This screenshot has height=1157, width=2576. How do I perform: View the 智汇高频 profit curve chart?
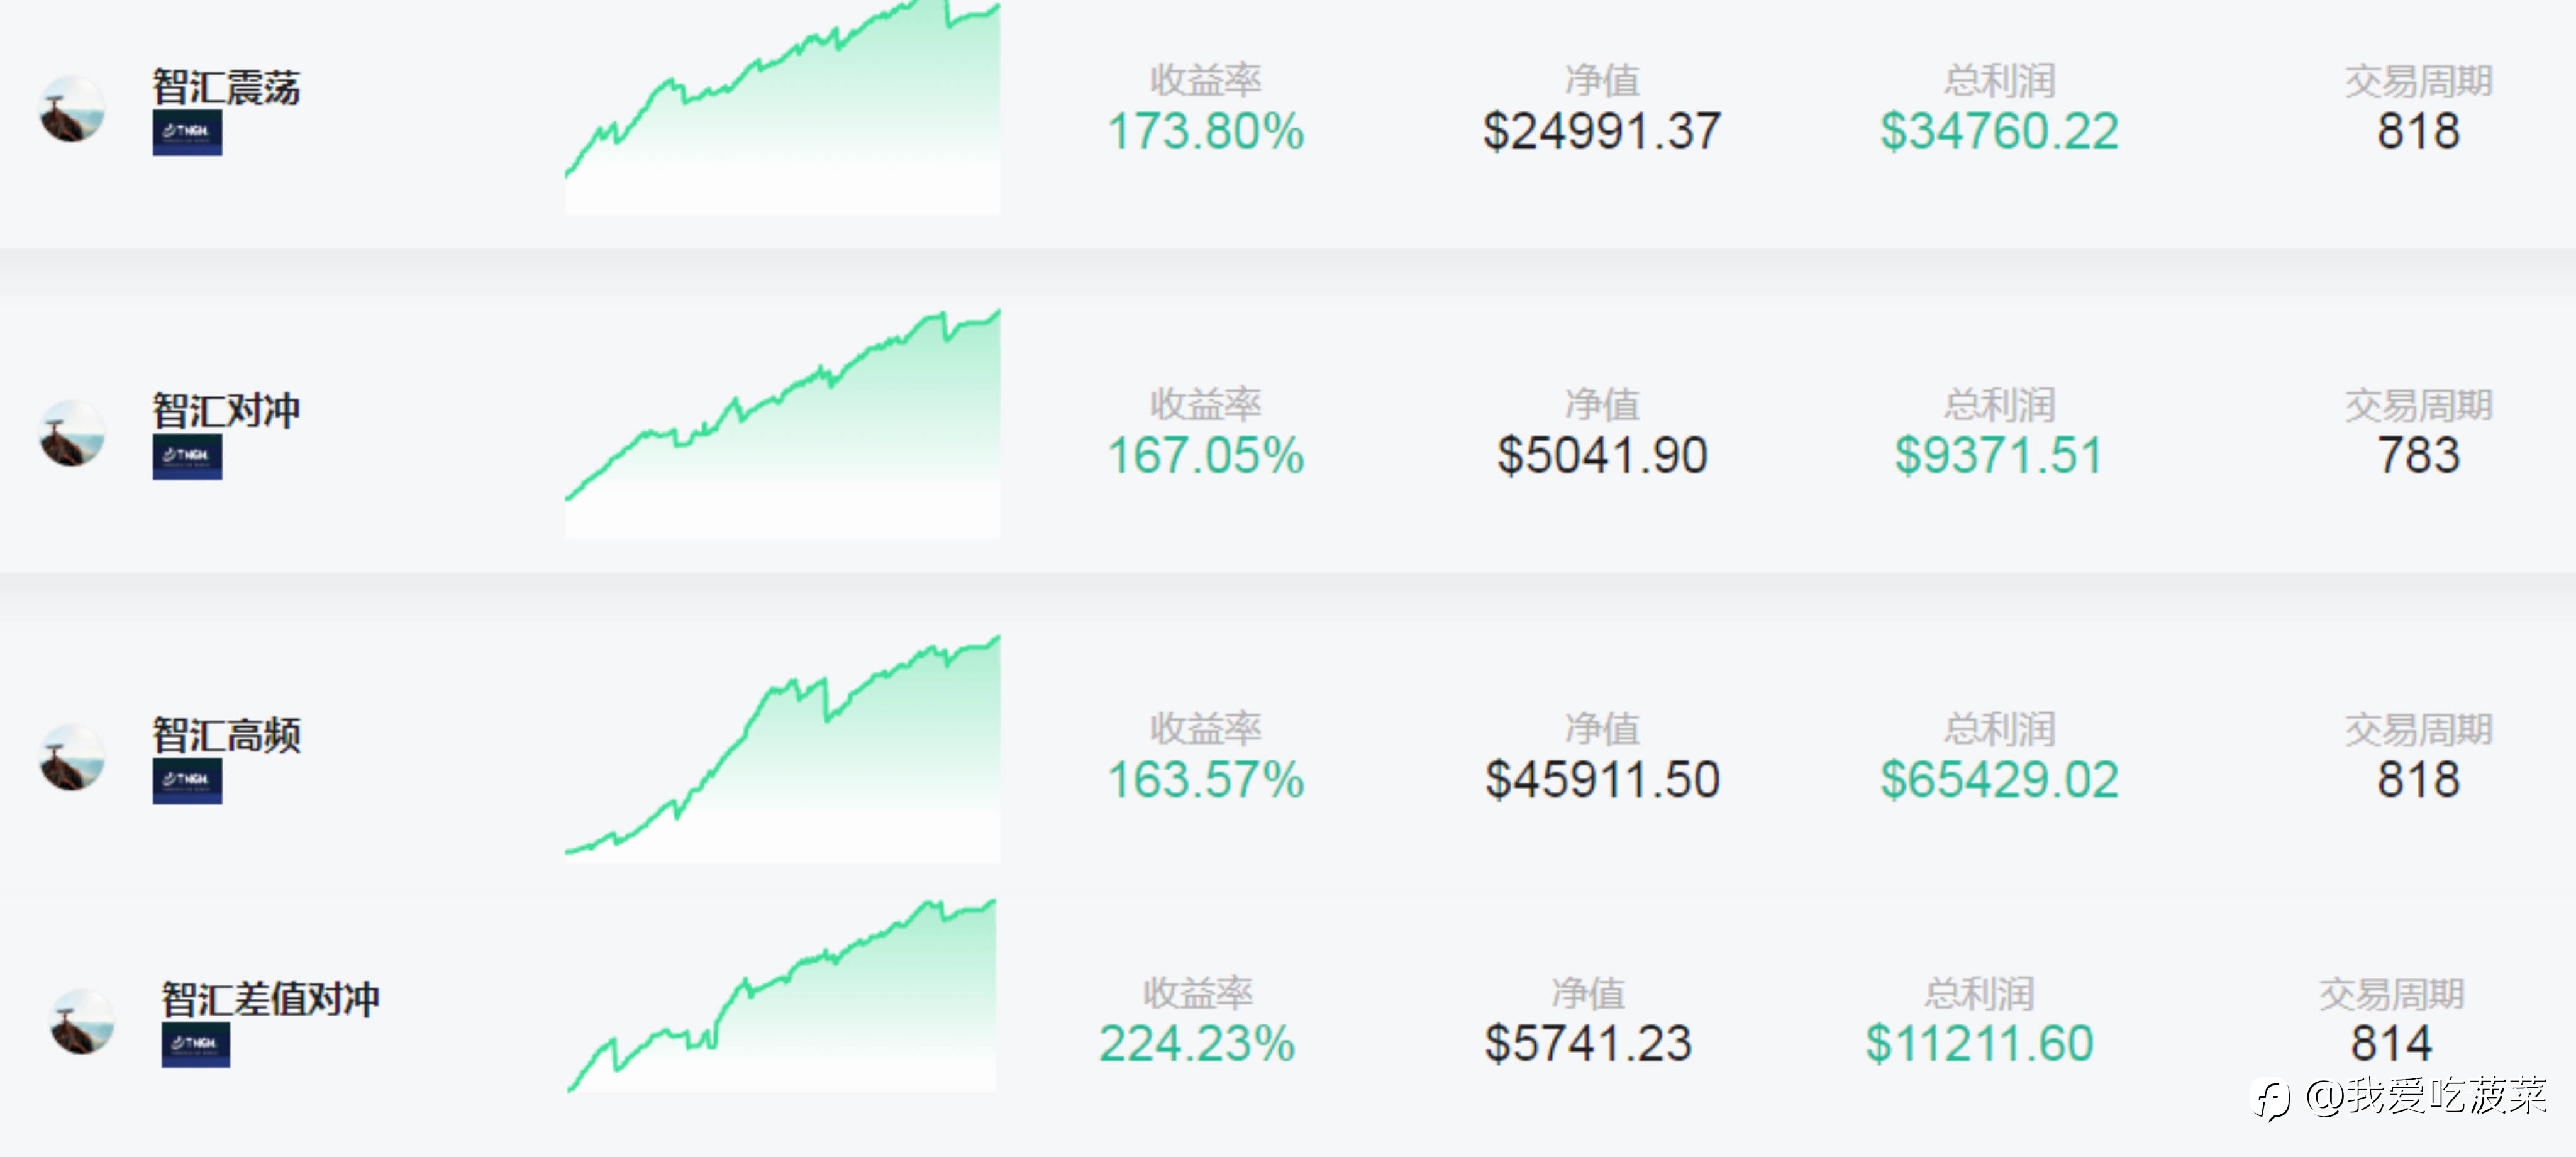tap(783, 748)
